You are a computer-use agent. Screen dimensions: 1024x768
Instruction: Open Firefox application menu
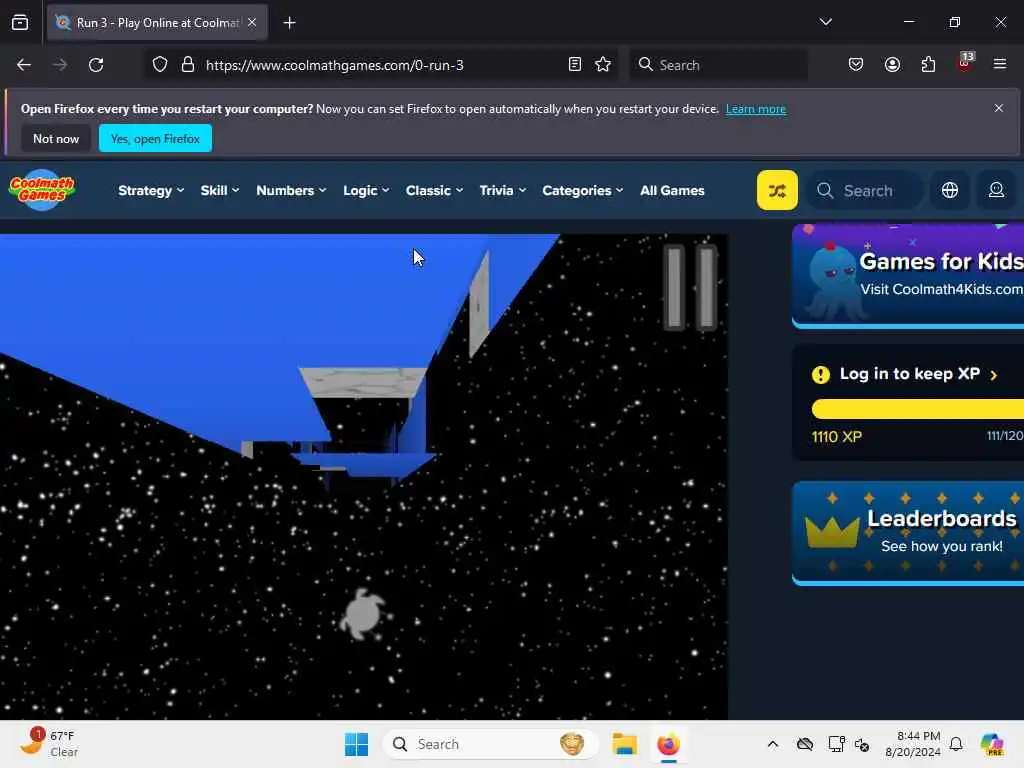tap(1000, 64)
